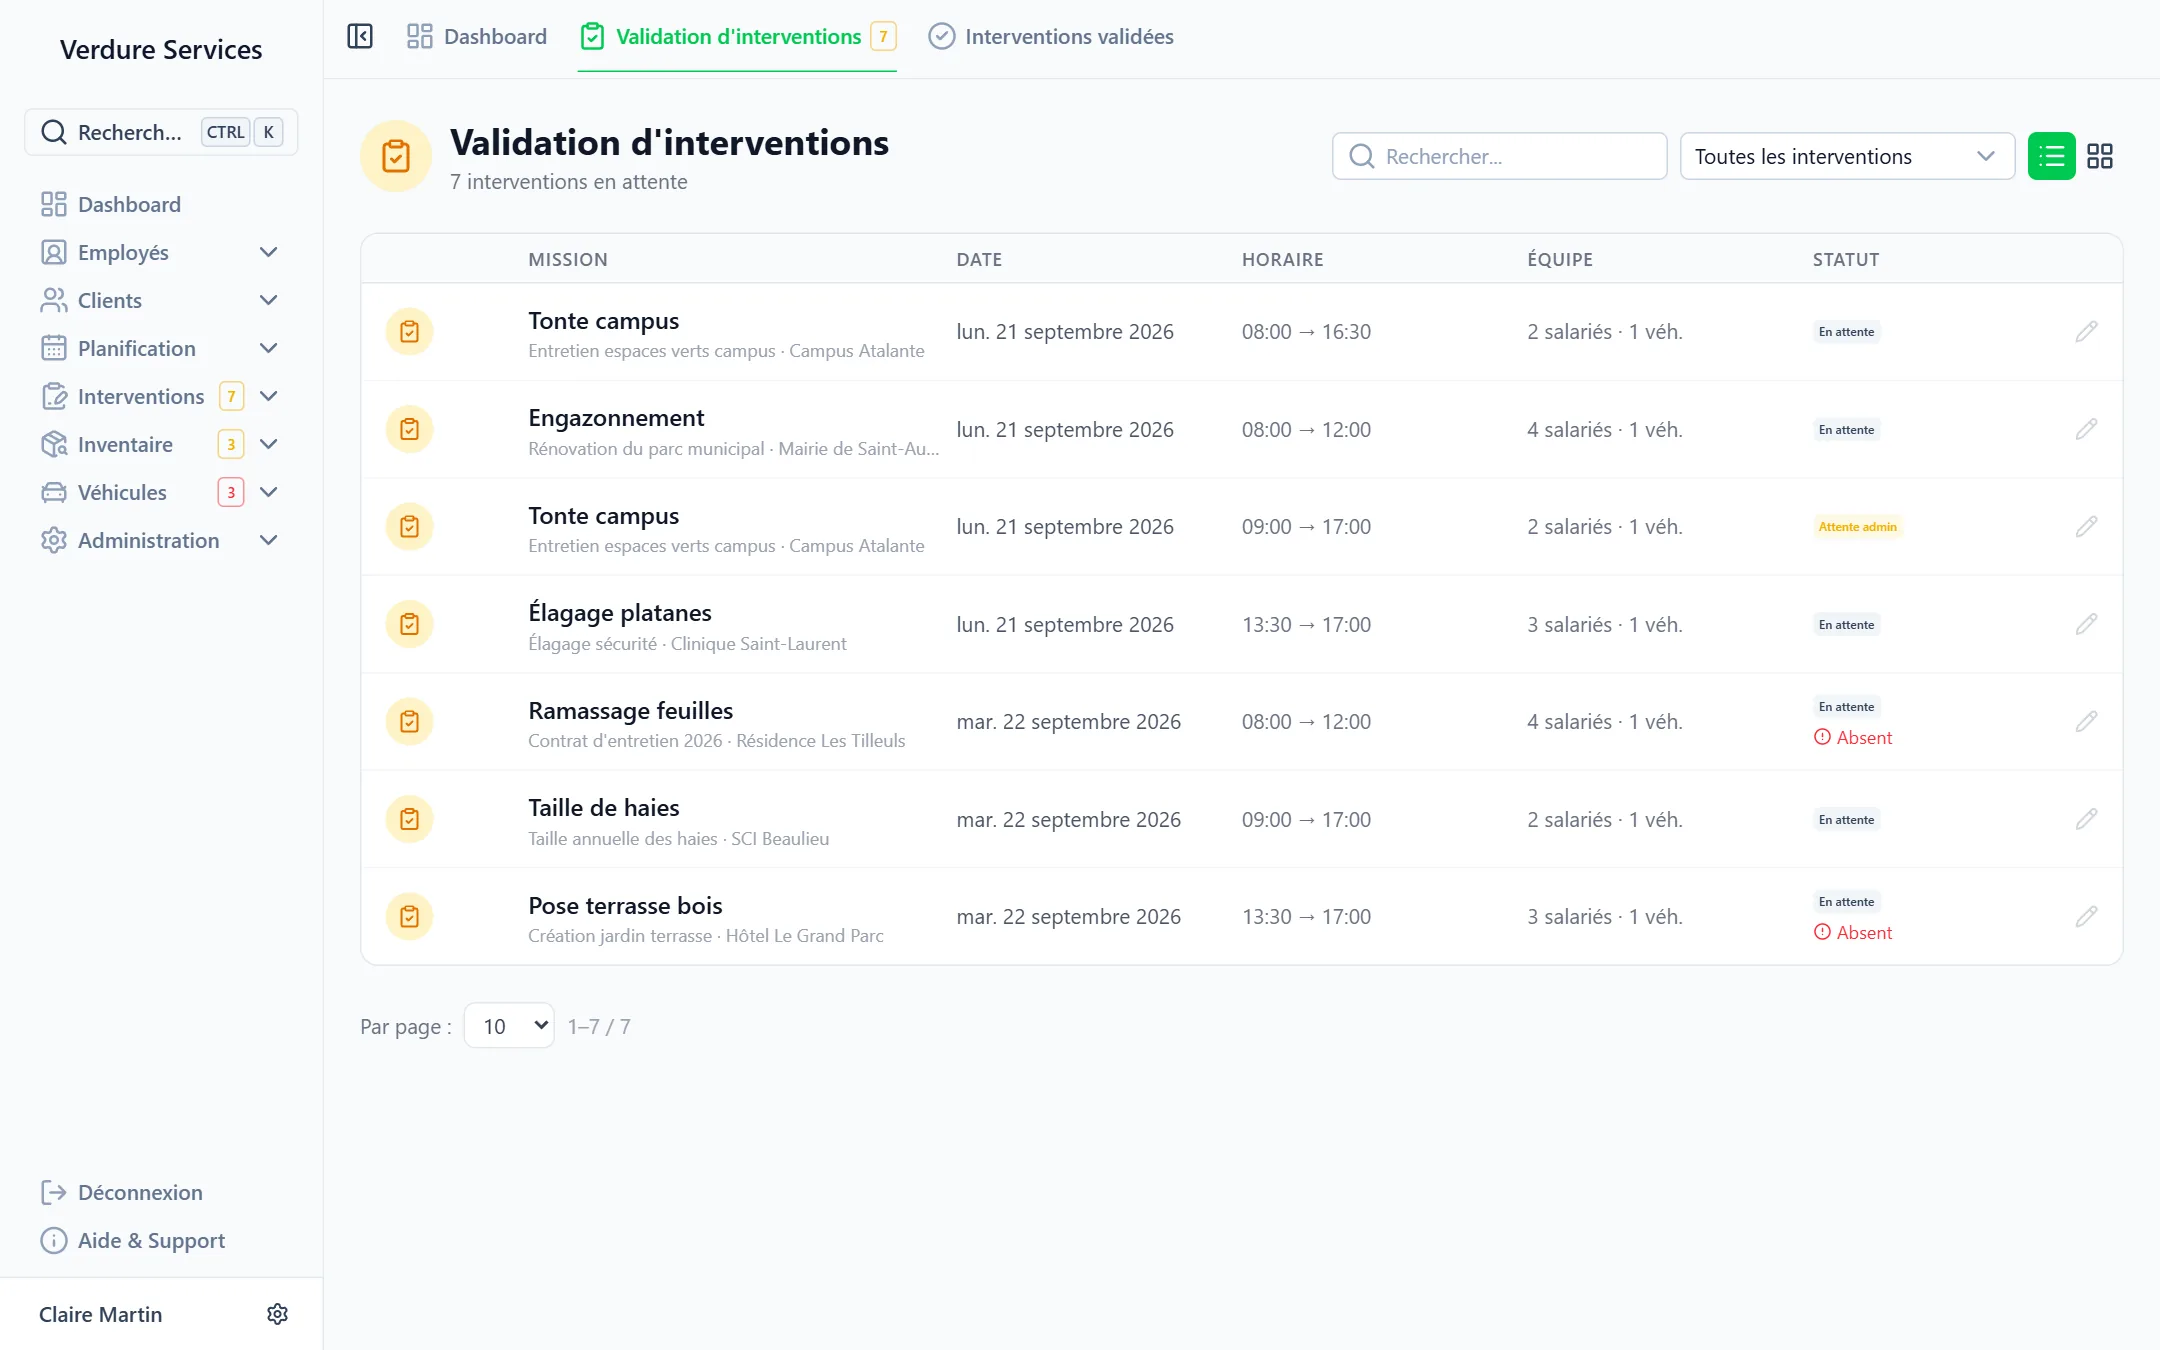Edit the Ramassage feuilles row pencil icon

[2086, 721]
